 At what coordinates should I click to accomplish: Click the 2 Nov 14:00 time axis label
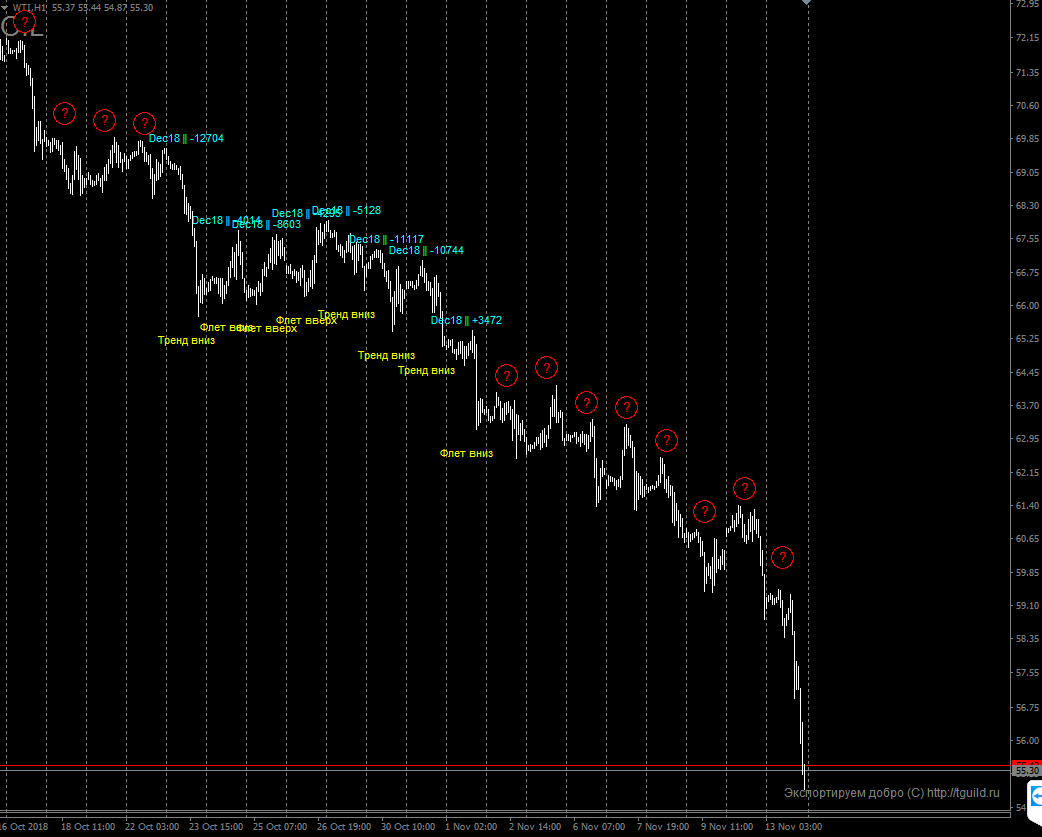click(x=535, y=826)
